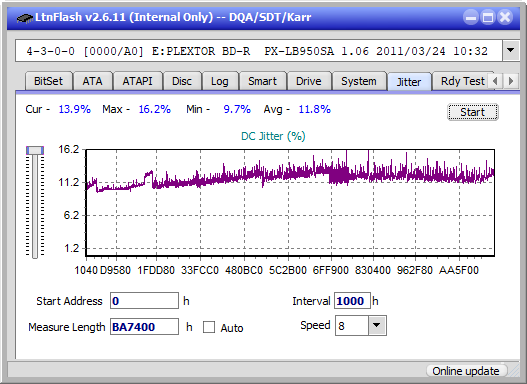The image size is (527, 384).
Task: Click the Online update button
Action: (466, 371)
